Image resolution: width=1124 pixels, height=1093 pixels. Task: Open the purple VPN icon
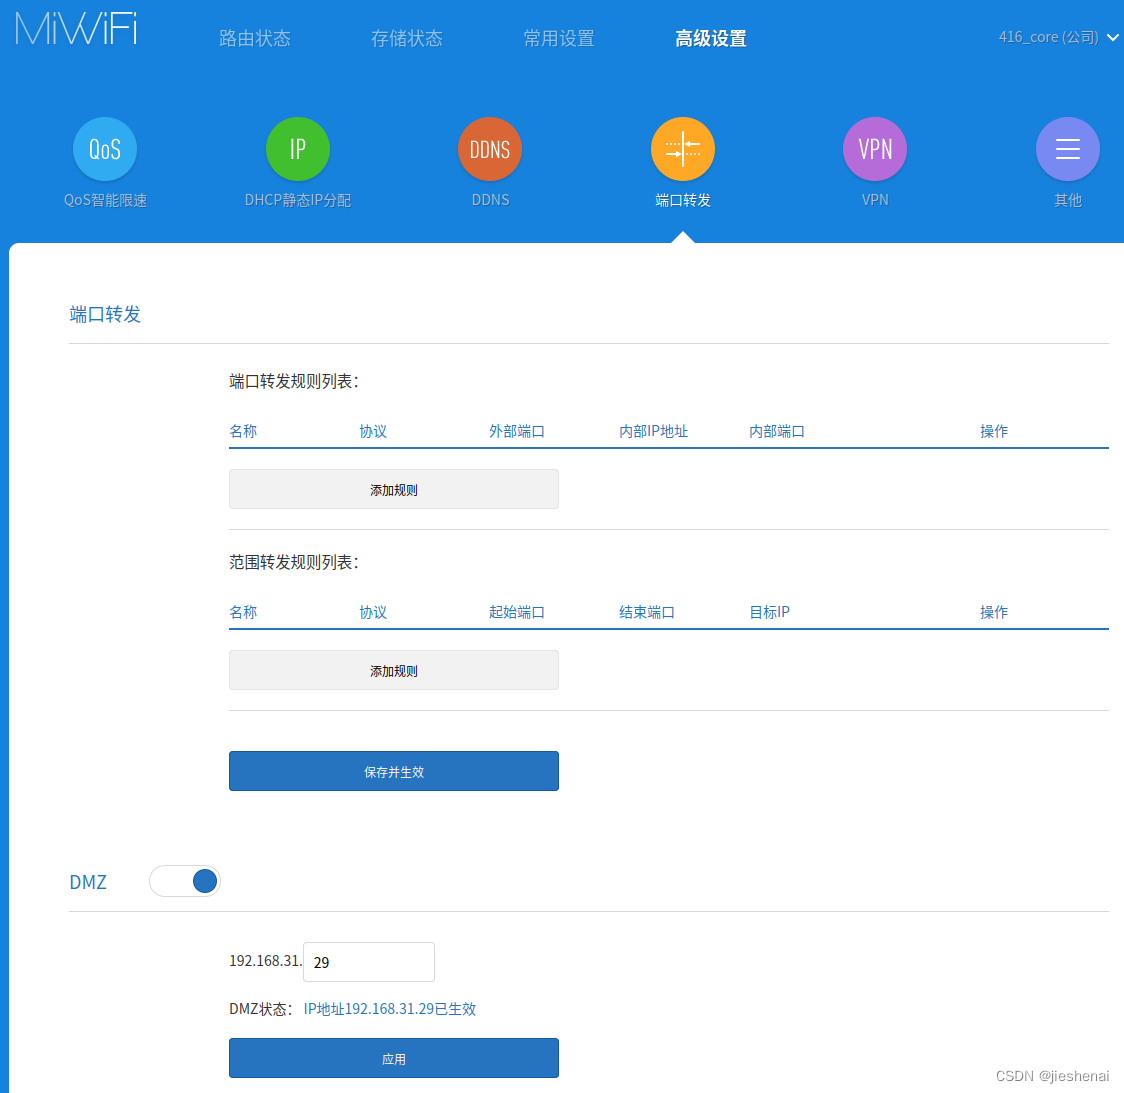pyautogui.click(x=875, y=149)
